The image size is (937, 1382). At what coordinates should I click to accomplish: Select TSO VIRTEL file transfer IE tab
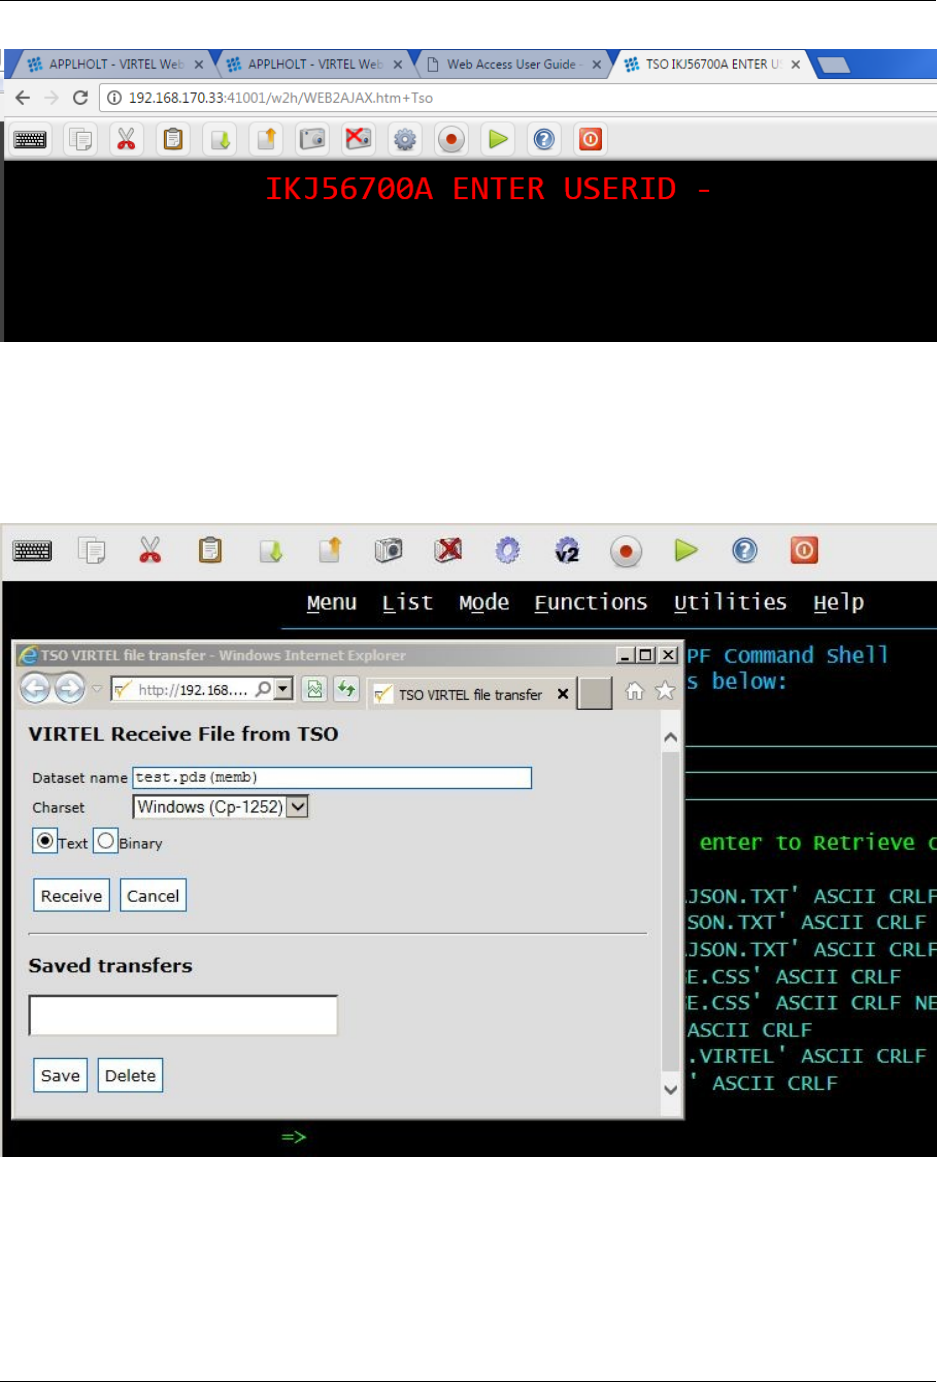coord(470,694)
